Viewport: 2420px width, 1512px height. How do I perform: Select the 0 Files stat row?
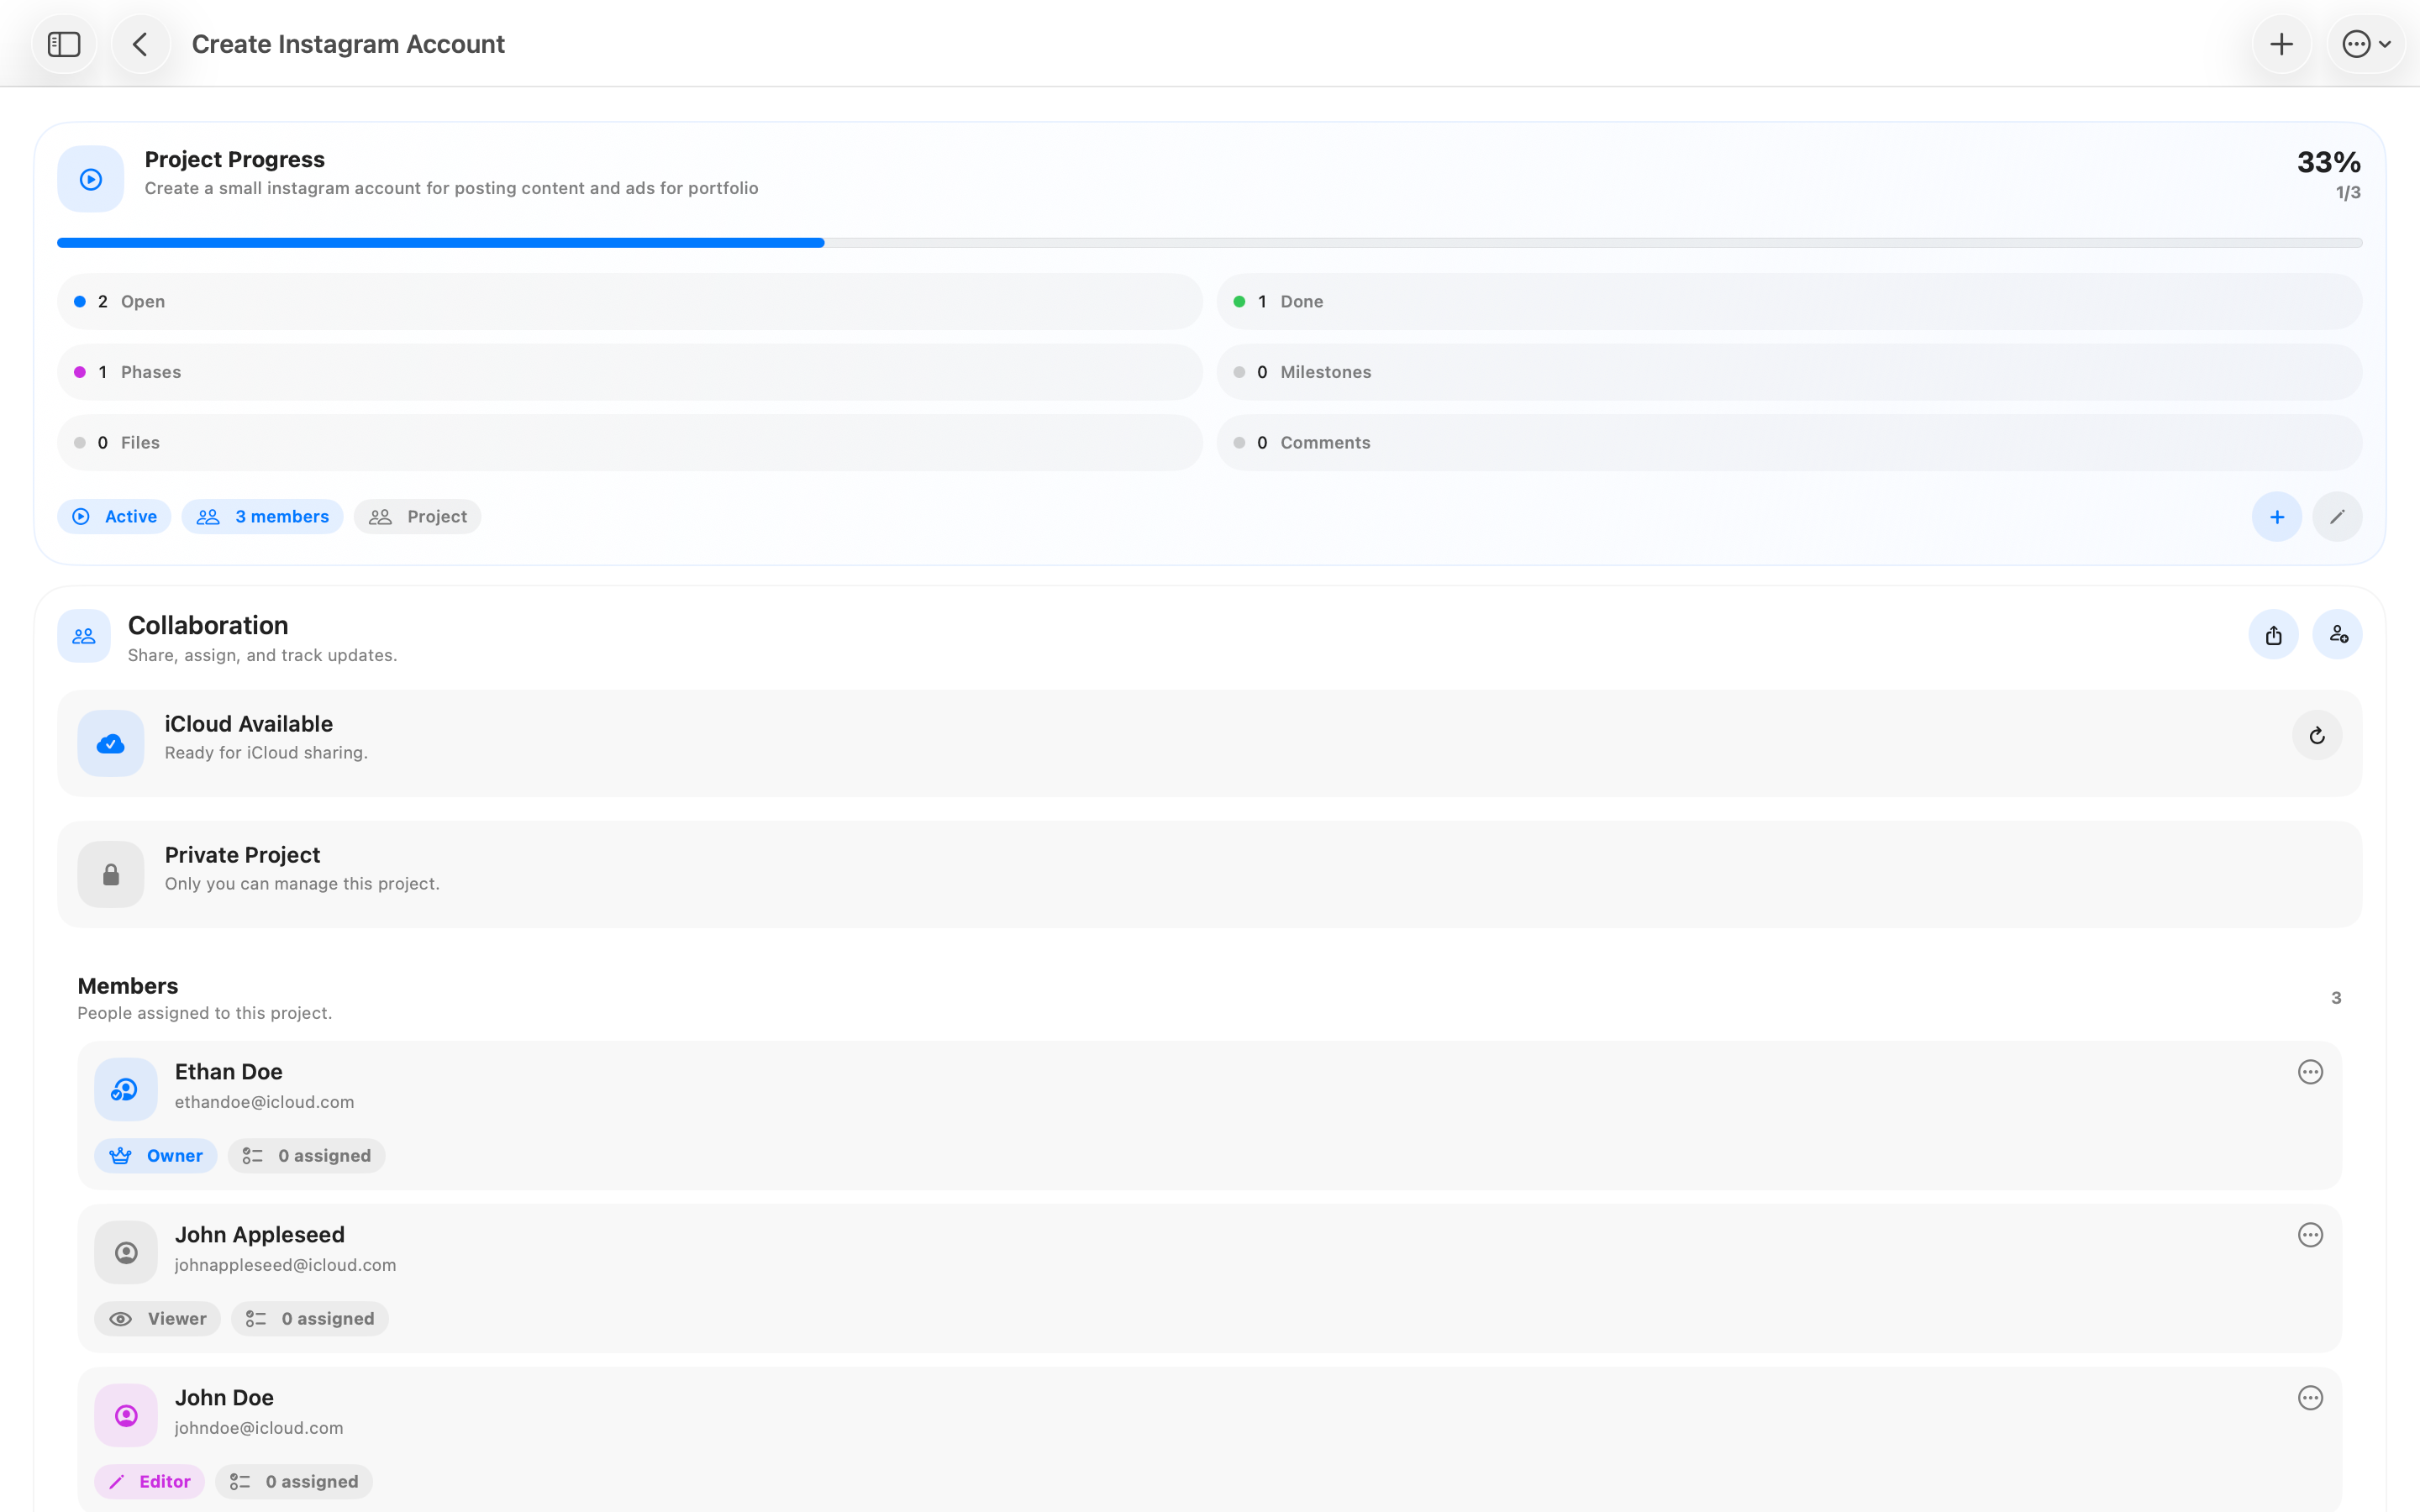pos(630,443)
